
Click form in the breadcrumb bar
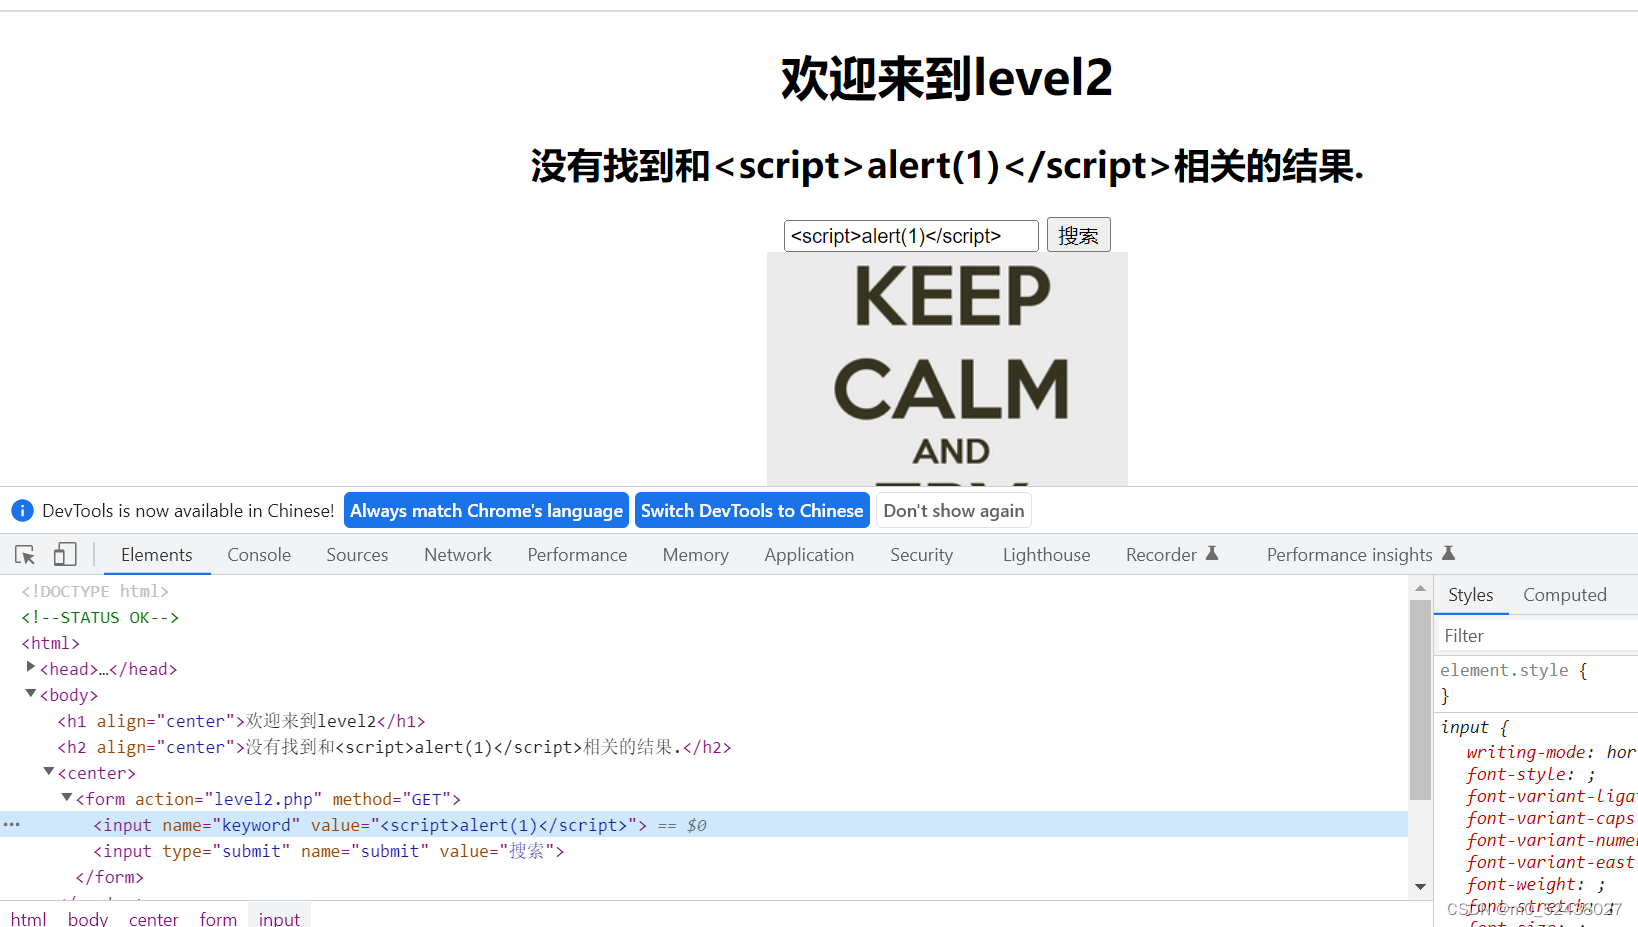(x=218, y=918)
